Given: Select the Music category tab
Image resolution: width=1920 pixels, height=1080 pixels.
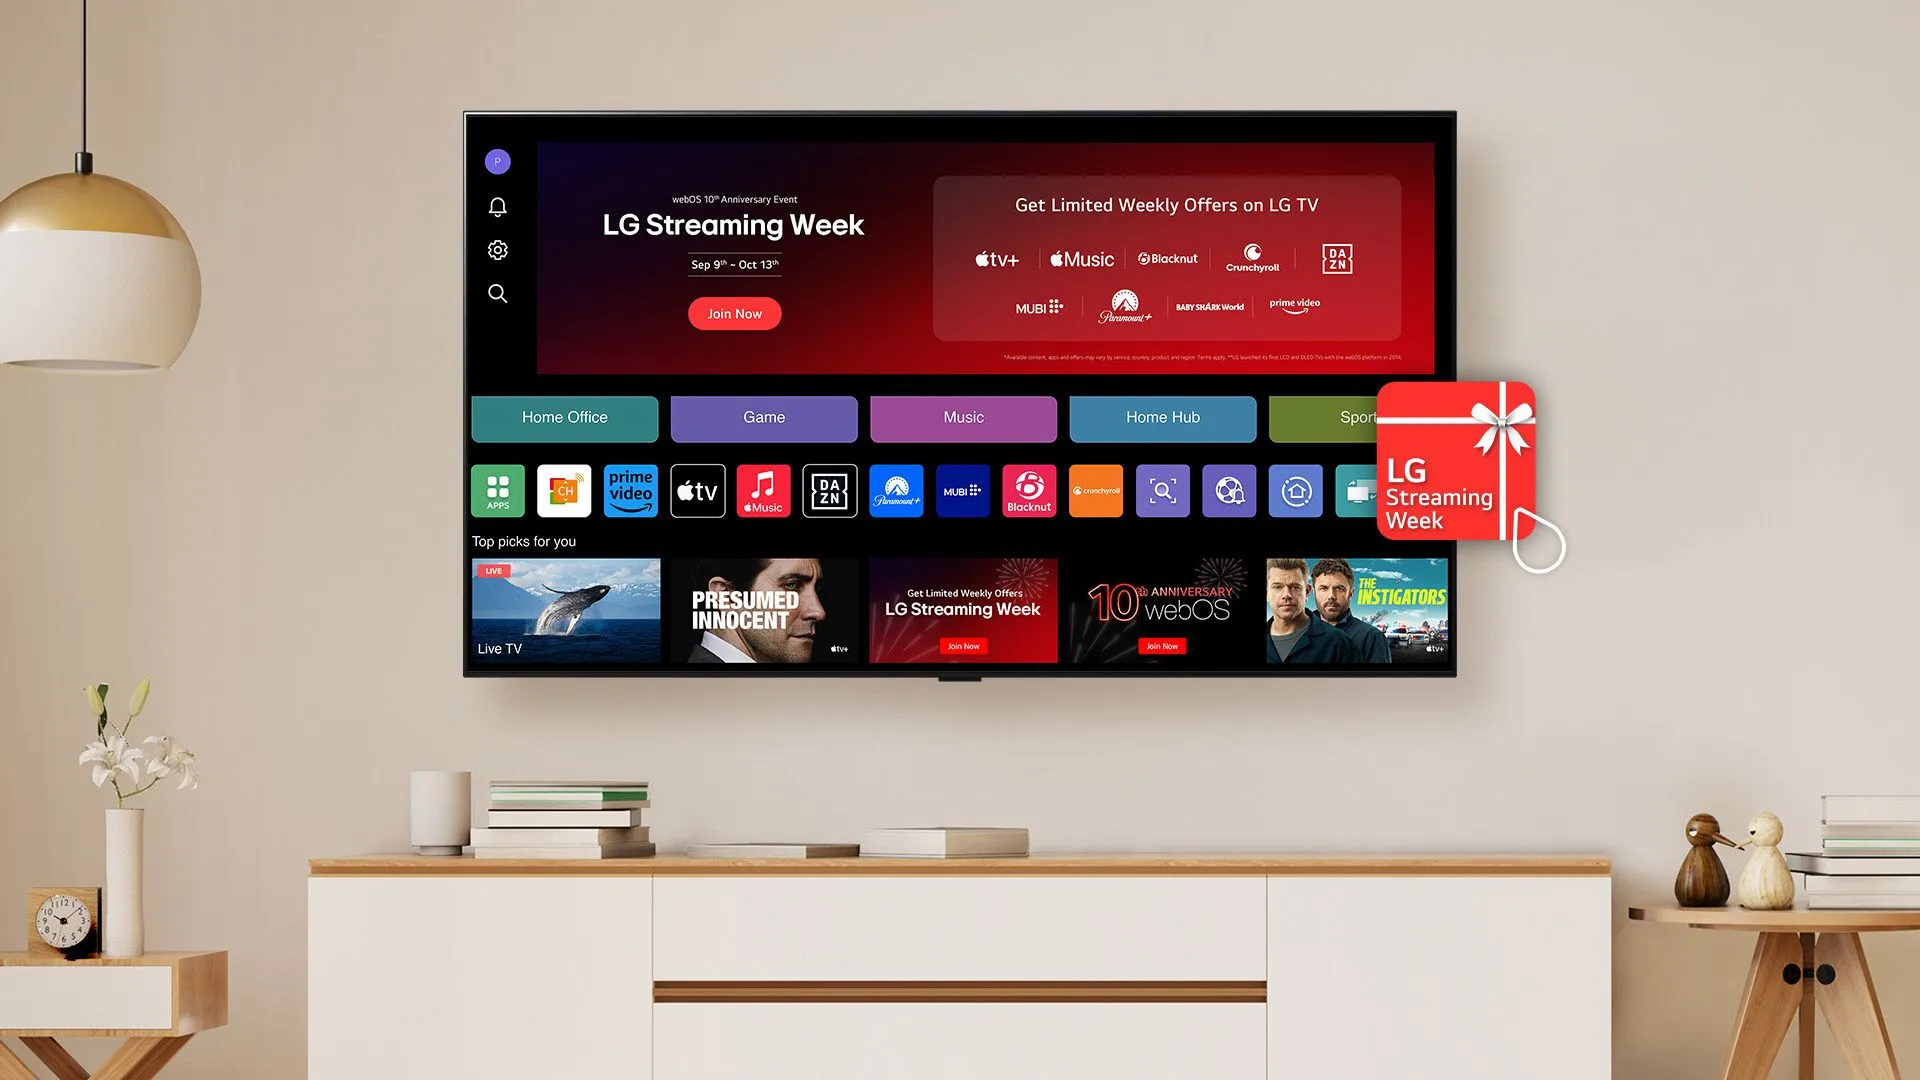Looking at the screenshot, I should [x=961, y=417].
